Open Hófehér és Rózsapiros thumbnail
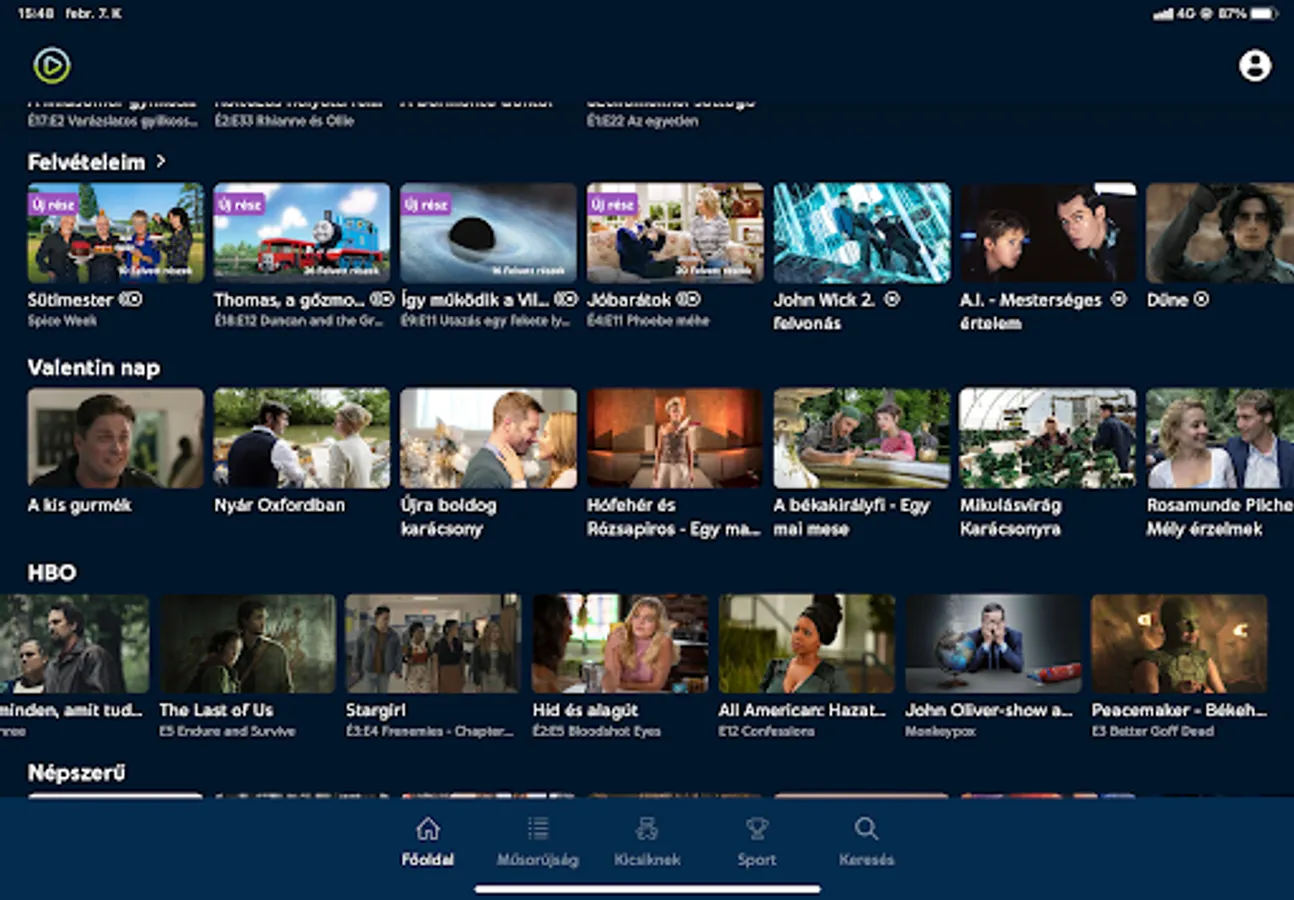This screenshot has width=1294, height=900. click(x=675, y=438)
